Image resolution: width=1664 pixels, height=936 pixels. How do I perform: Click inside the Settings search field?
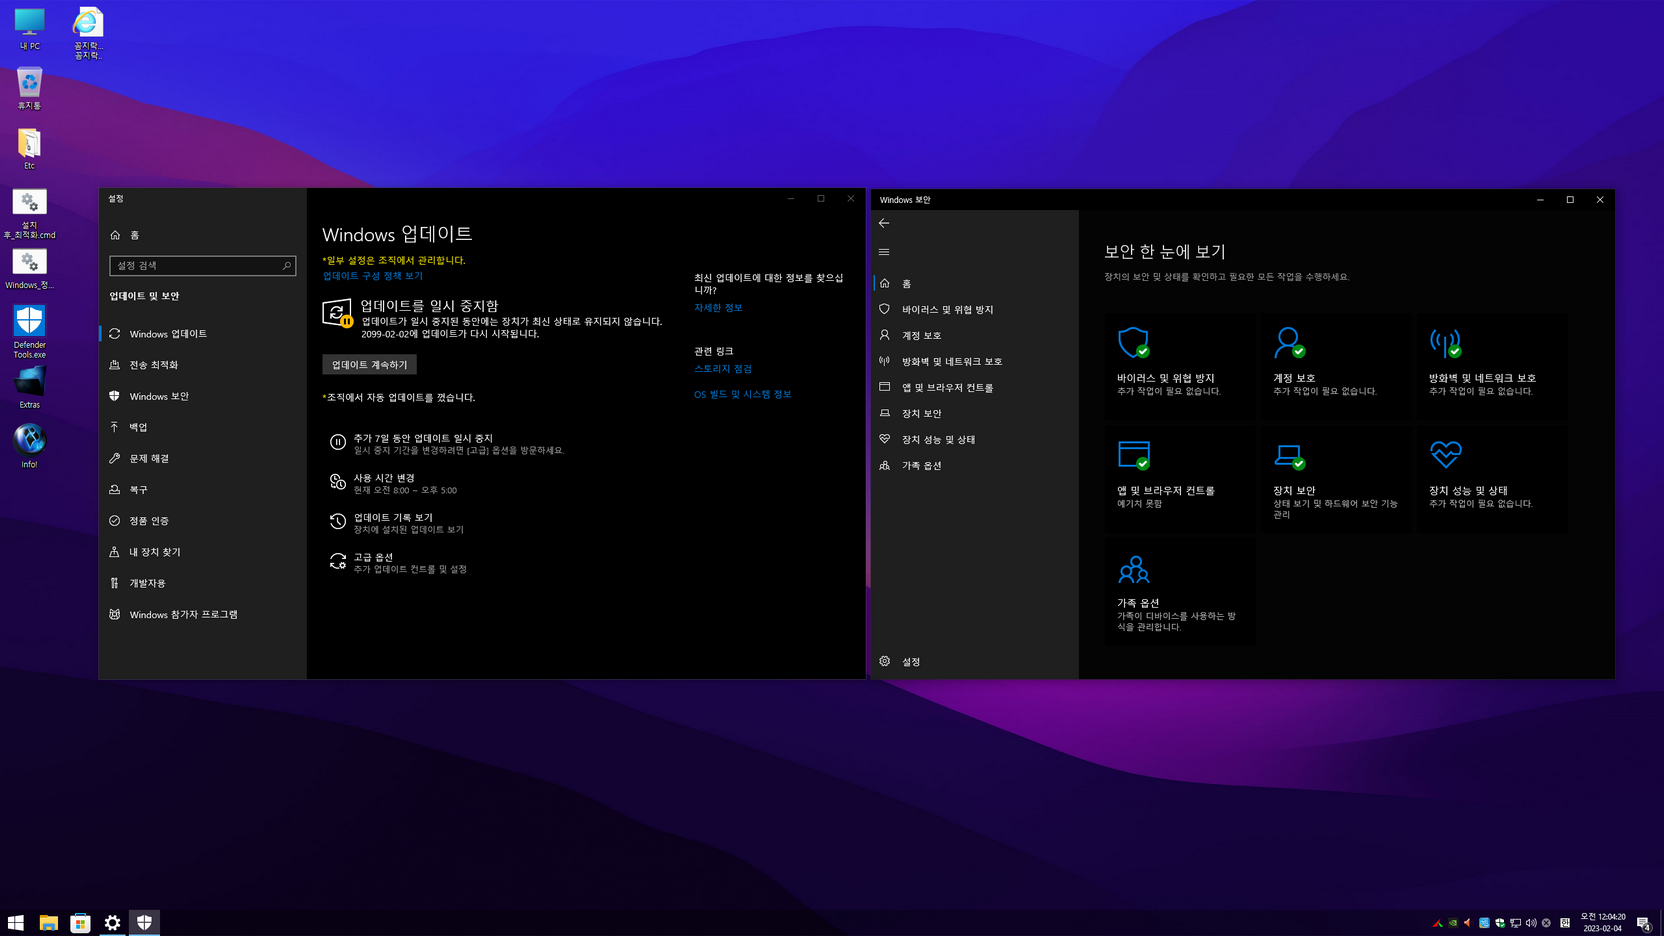coord(202,265)
